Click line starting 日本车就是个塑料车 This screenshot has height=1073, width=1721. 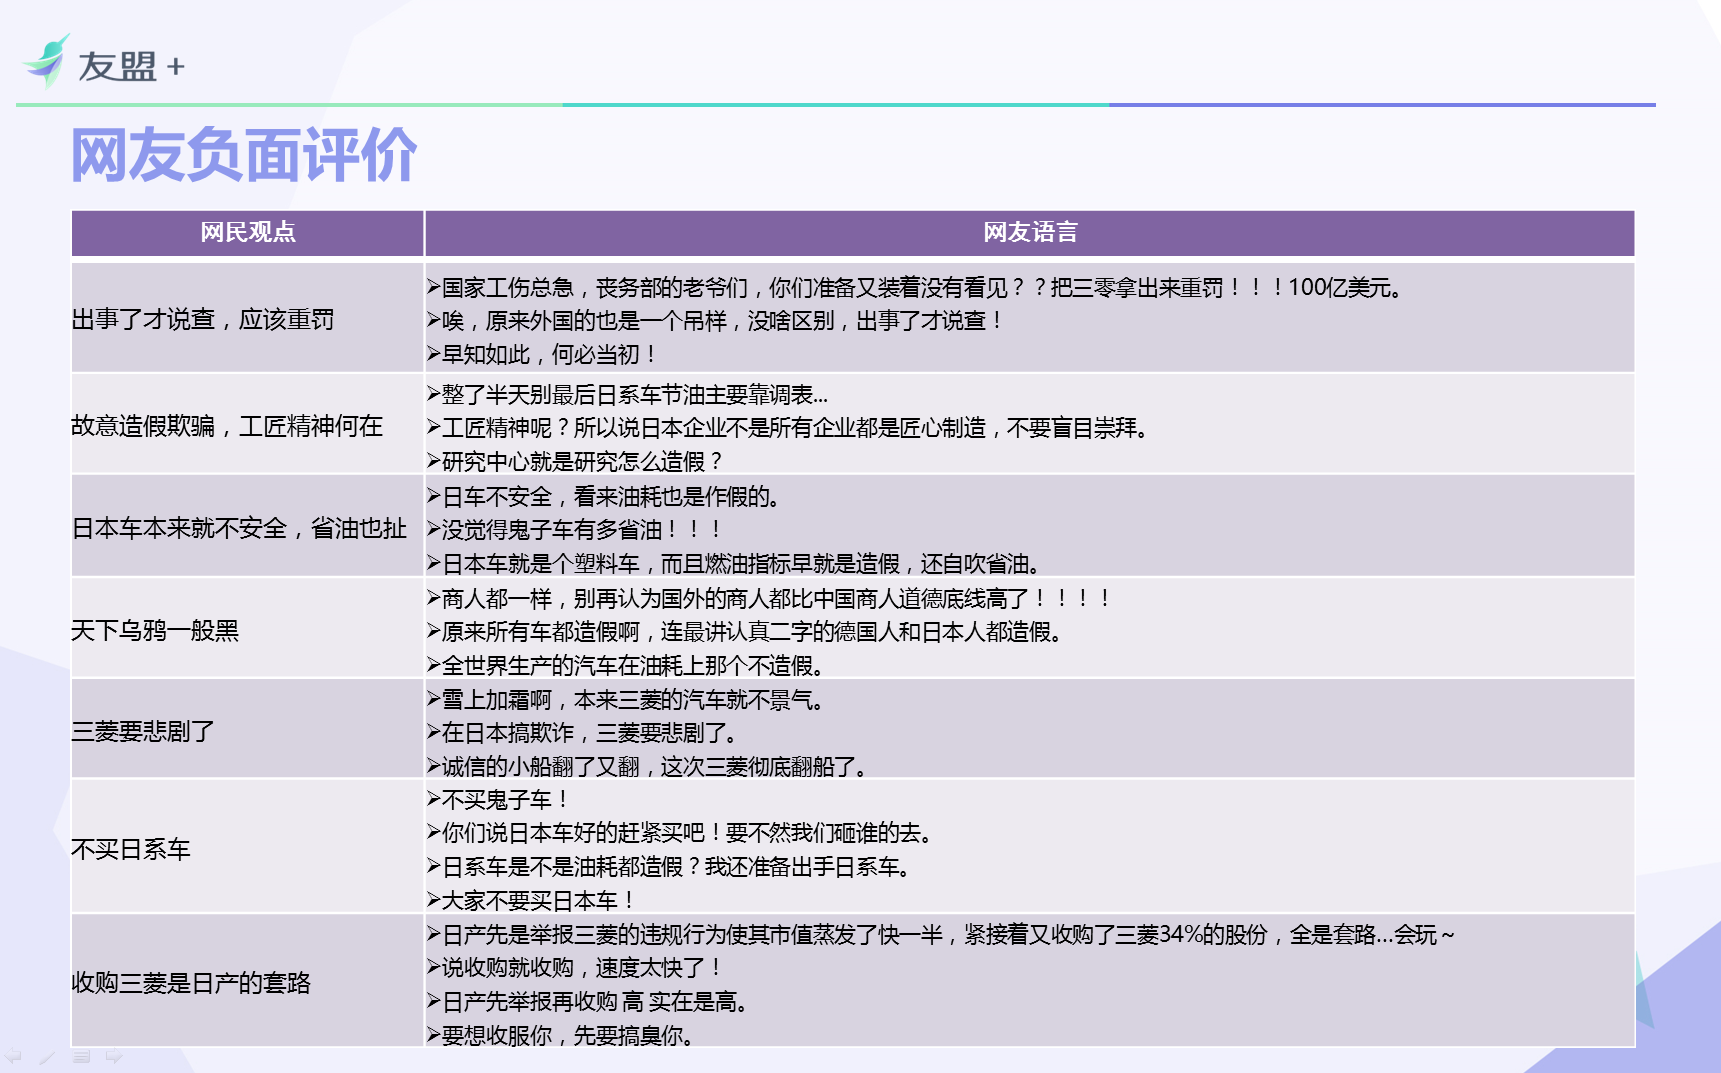pyautogui.click(x=736, y=564)
